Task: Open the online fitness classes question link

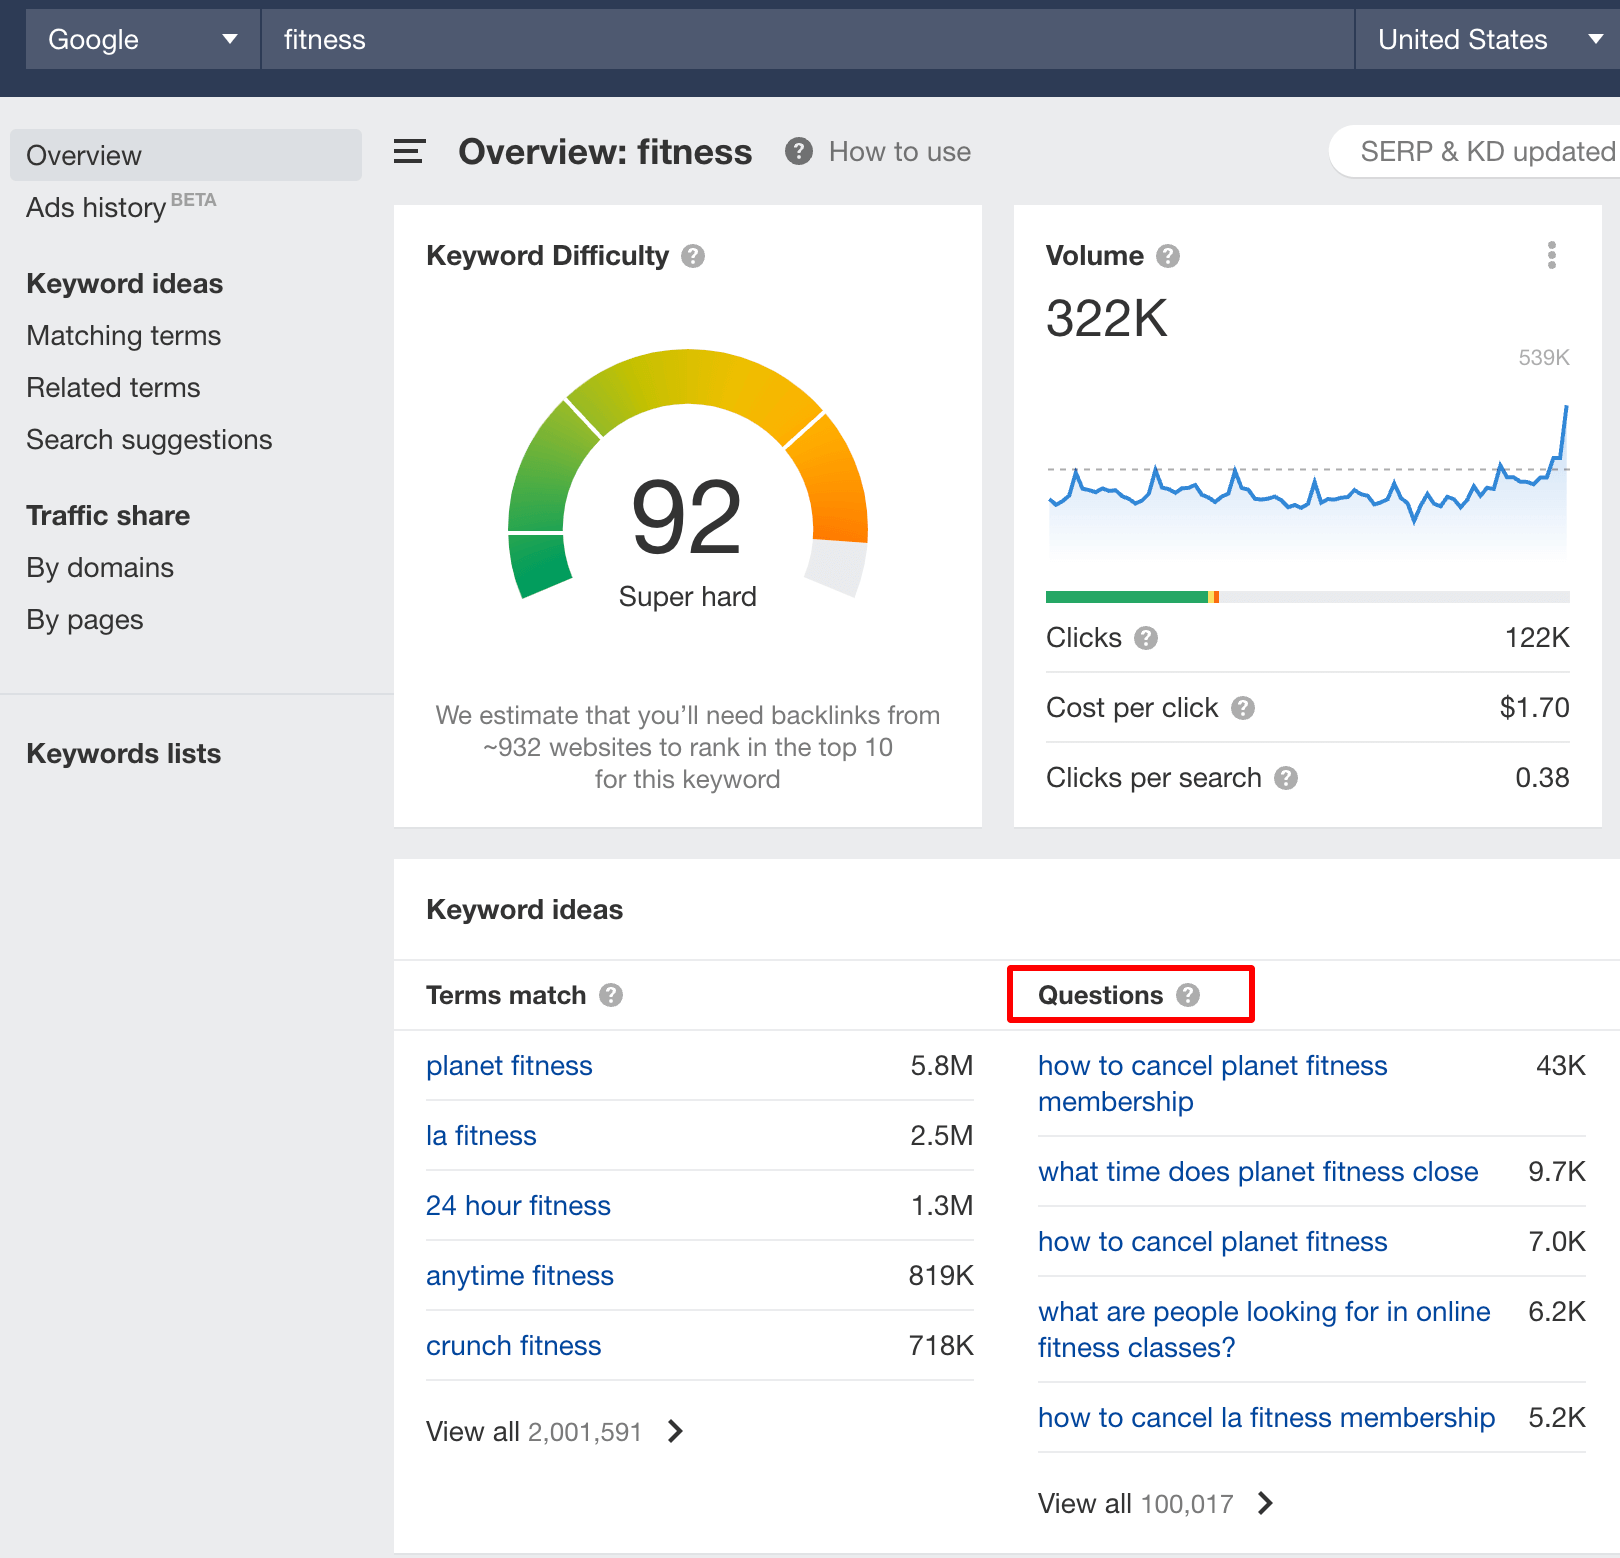Action: coord(1264,1330)
